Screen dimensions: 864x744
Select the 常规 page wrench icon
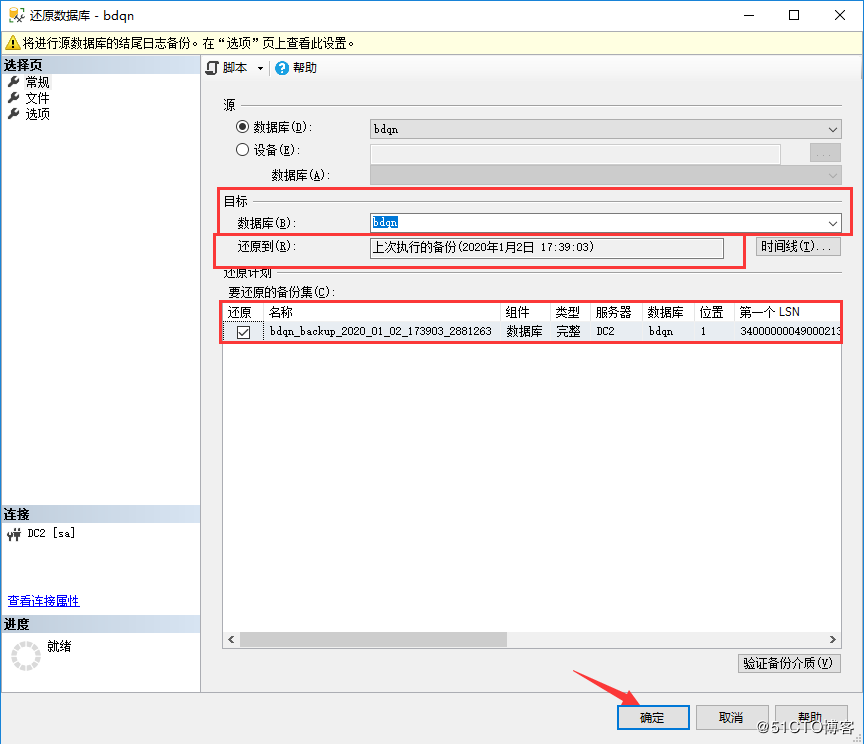point(14,82)
